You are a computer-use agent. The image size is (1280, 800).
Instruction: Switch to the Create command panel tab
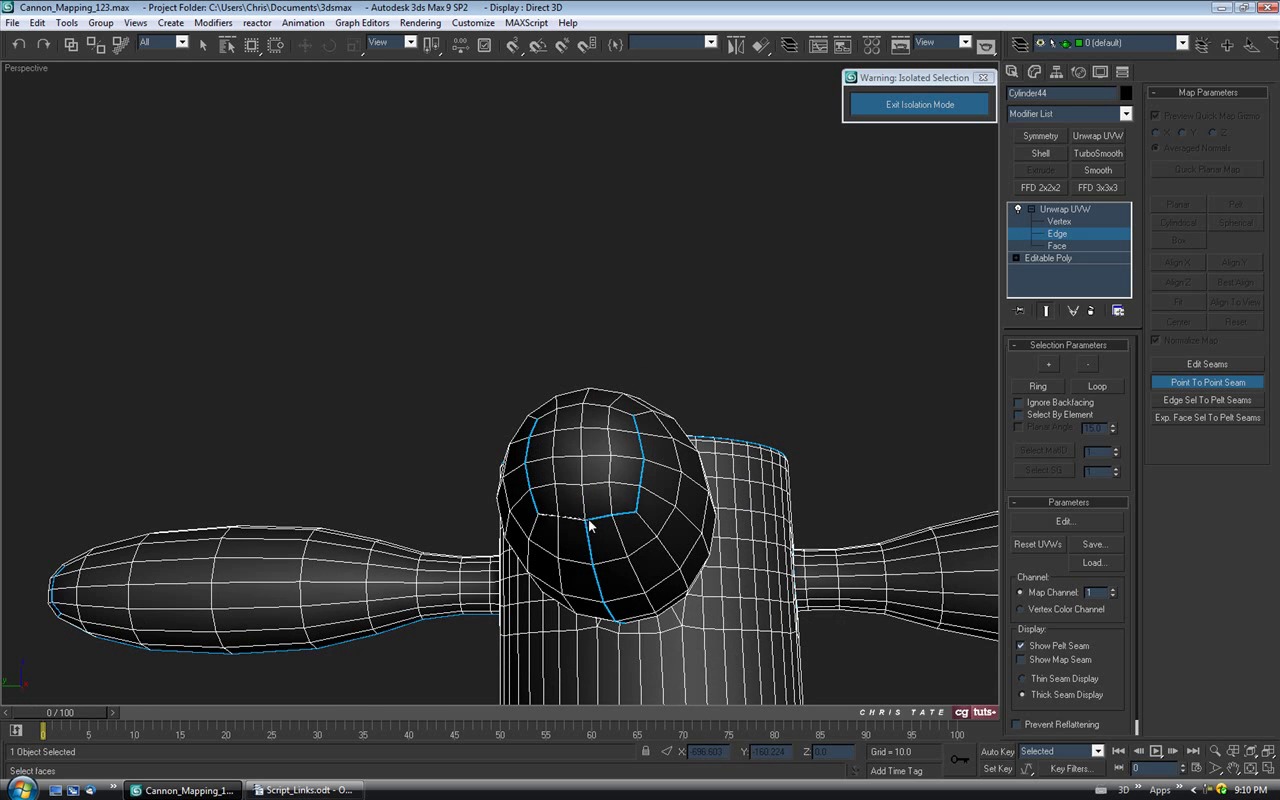pyautogui.click(x=1012, y=72)
